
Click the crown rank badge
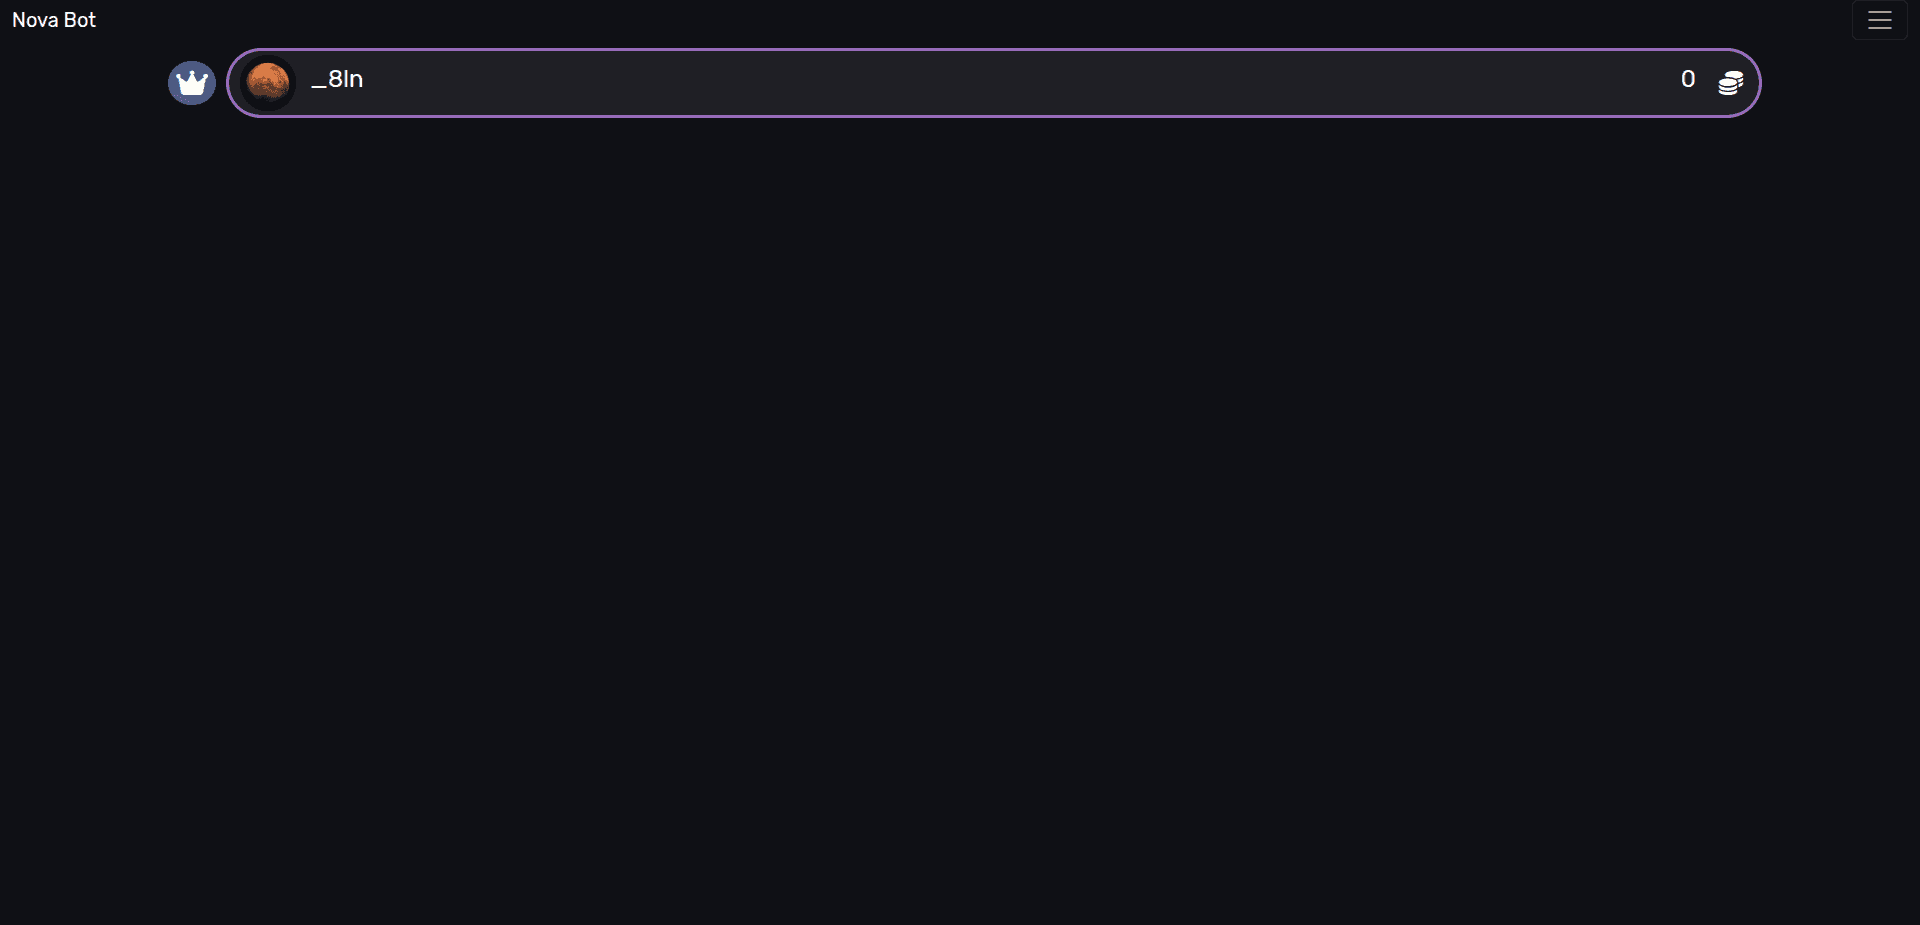192,83
